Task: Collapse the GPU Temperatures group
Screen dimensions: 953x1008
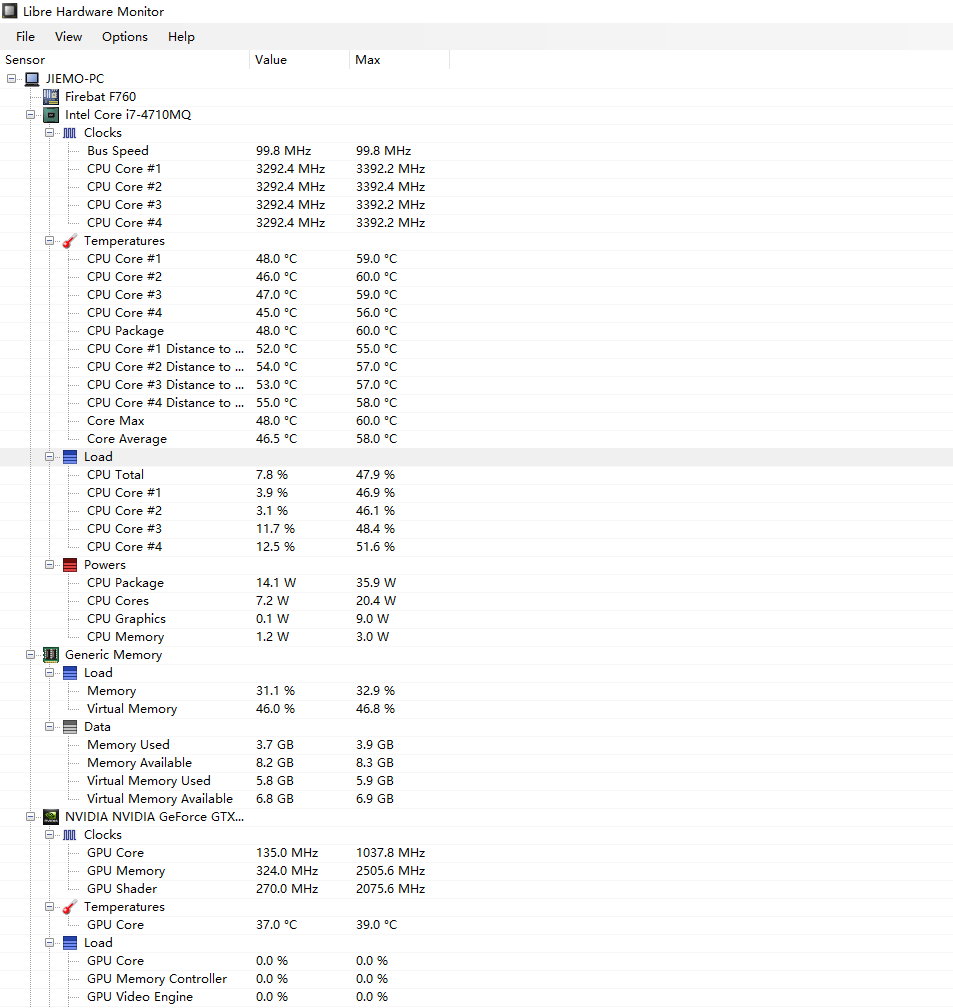Action: click(x=50, y=906)
